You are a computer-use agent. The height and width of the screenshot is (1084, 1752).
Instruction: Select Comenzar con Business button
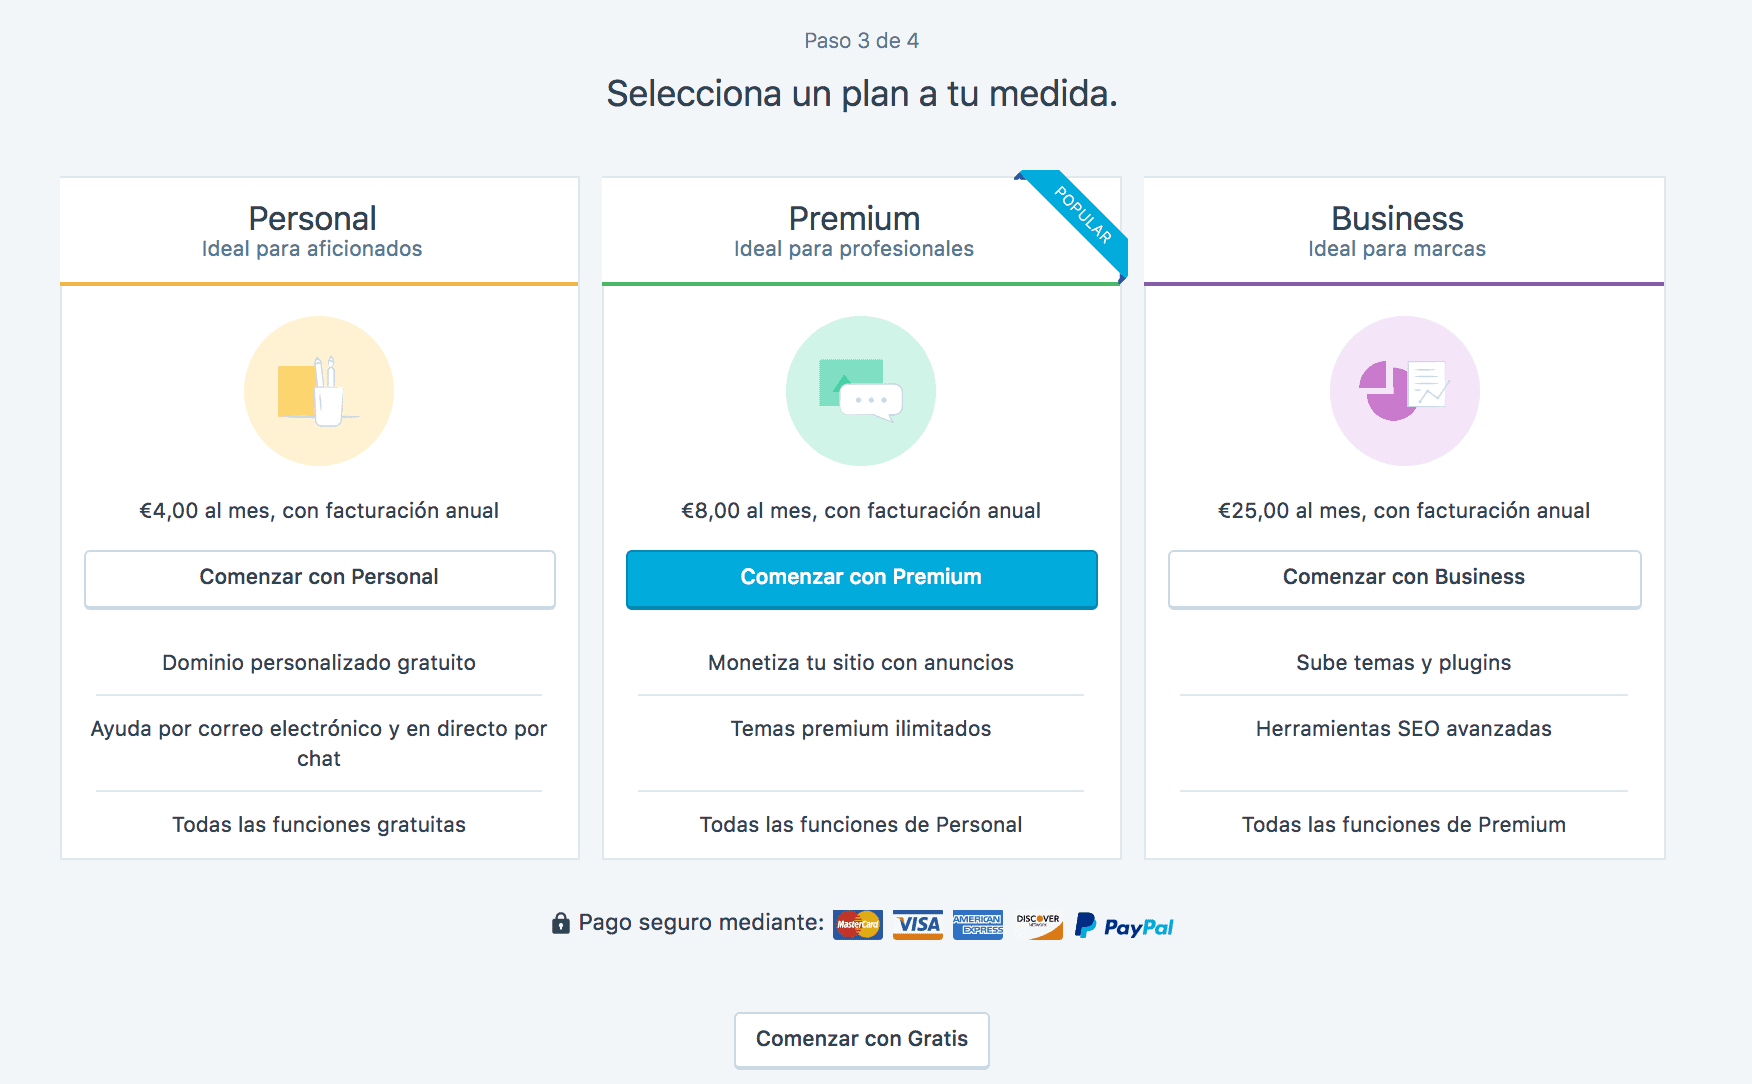click(x=1405, y=579)
